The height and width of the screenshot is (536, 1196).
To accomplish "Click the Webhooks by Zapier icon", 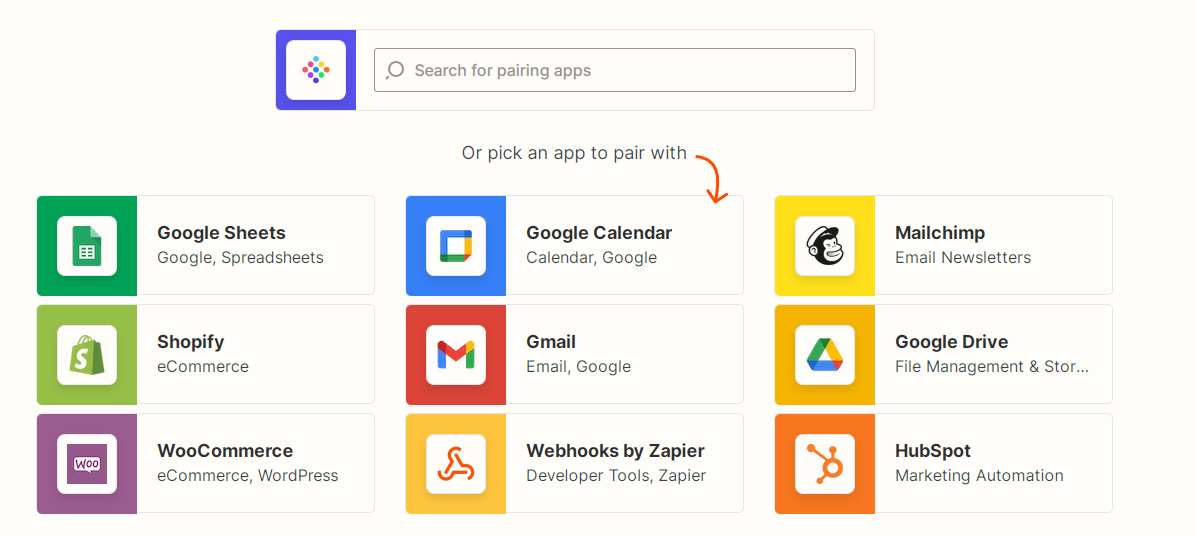I will (x=455, y=464).
